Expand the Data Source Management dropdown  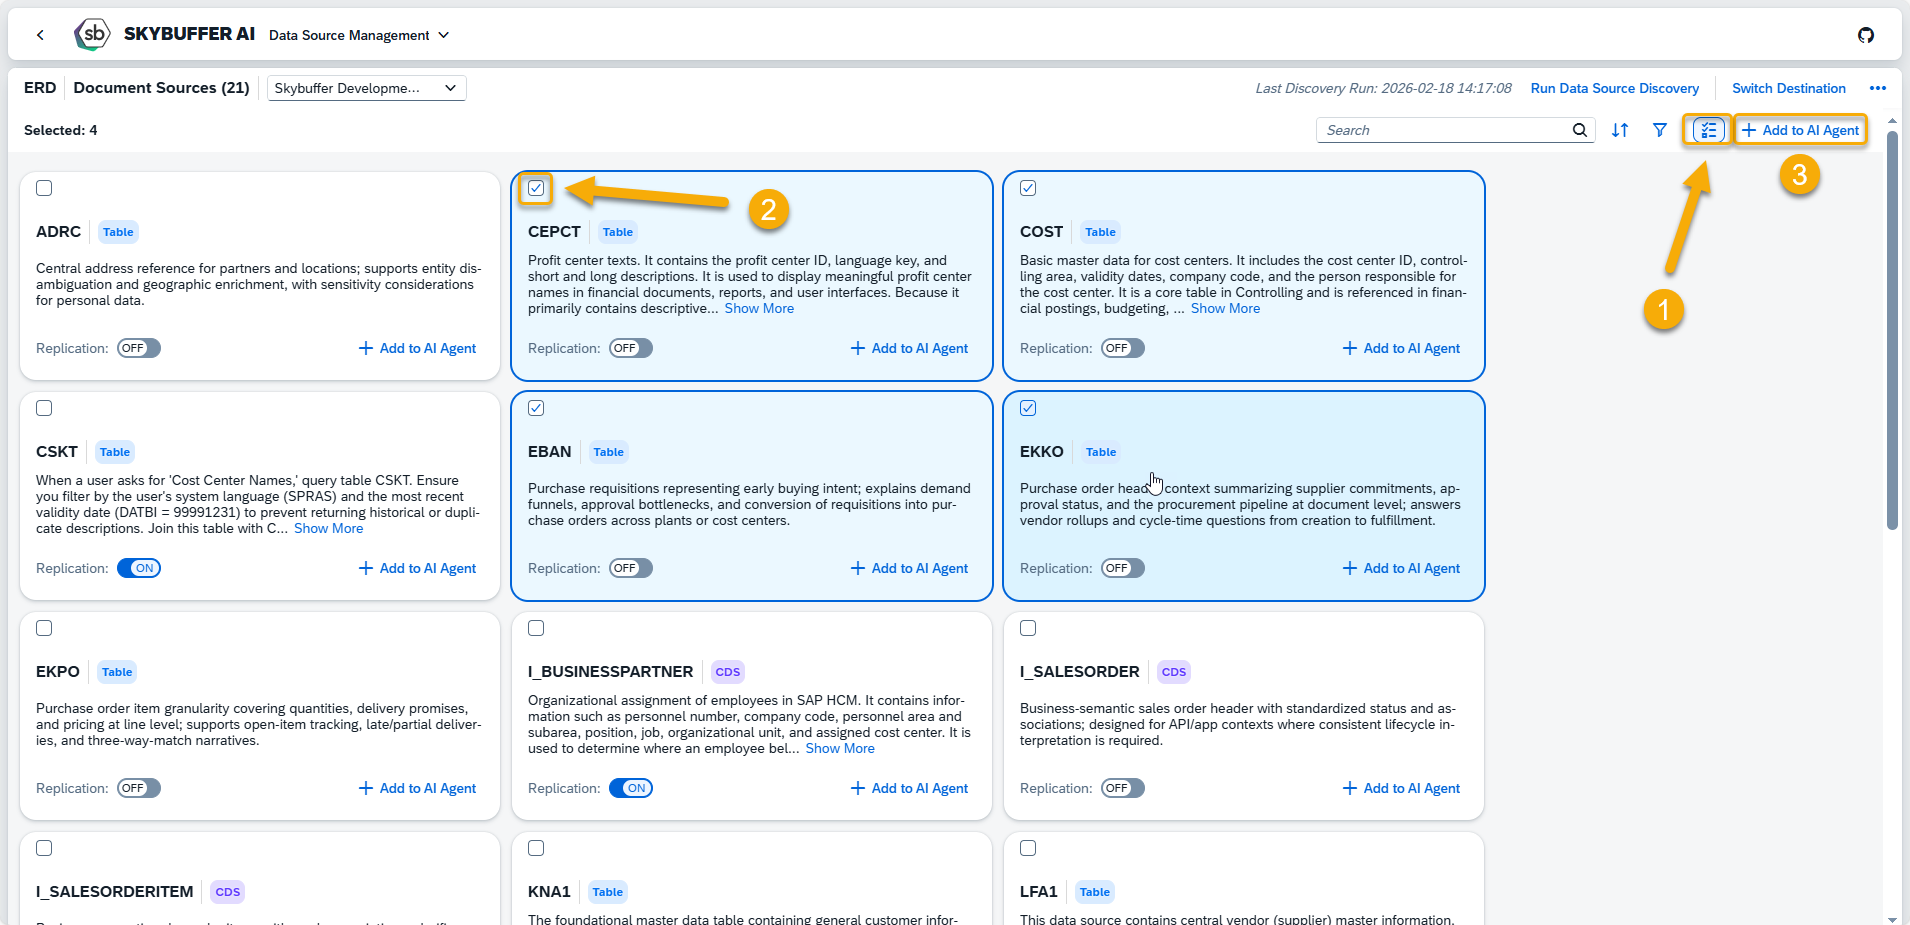point(359,35)
